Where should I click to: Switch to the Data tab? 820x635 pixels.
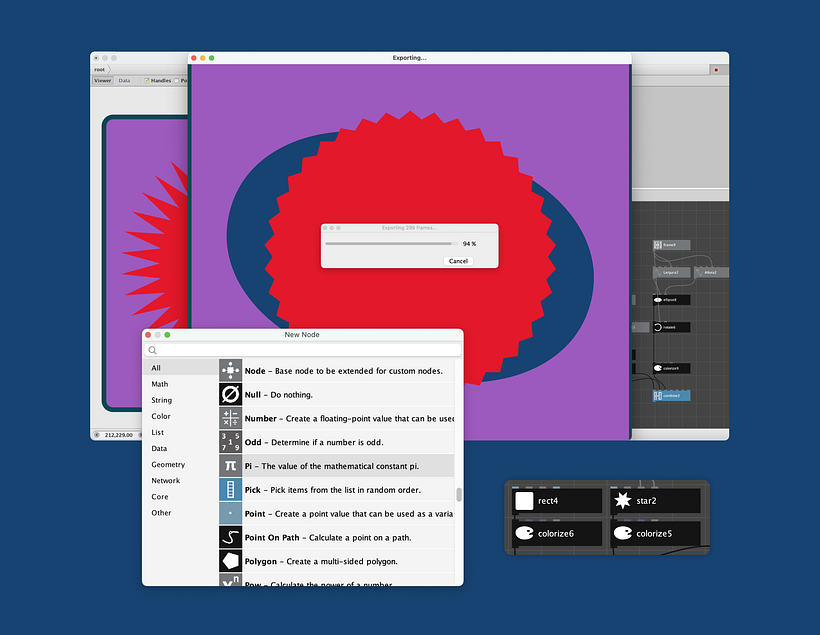(x=124, y=81)
